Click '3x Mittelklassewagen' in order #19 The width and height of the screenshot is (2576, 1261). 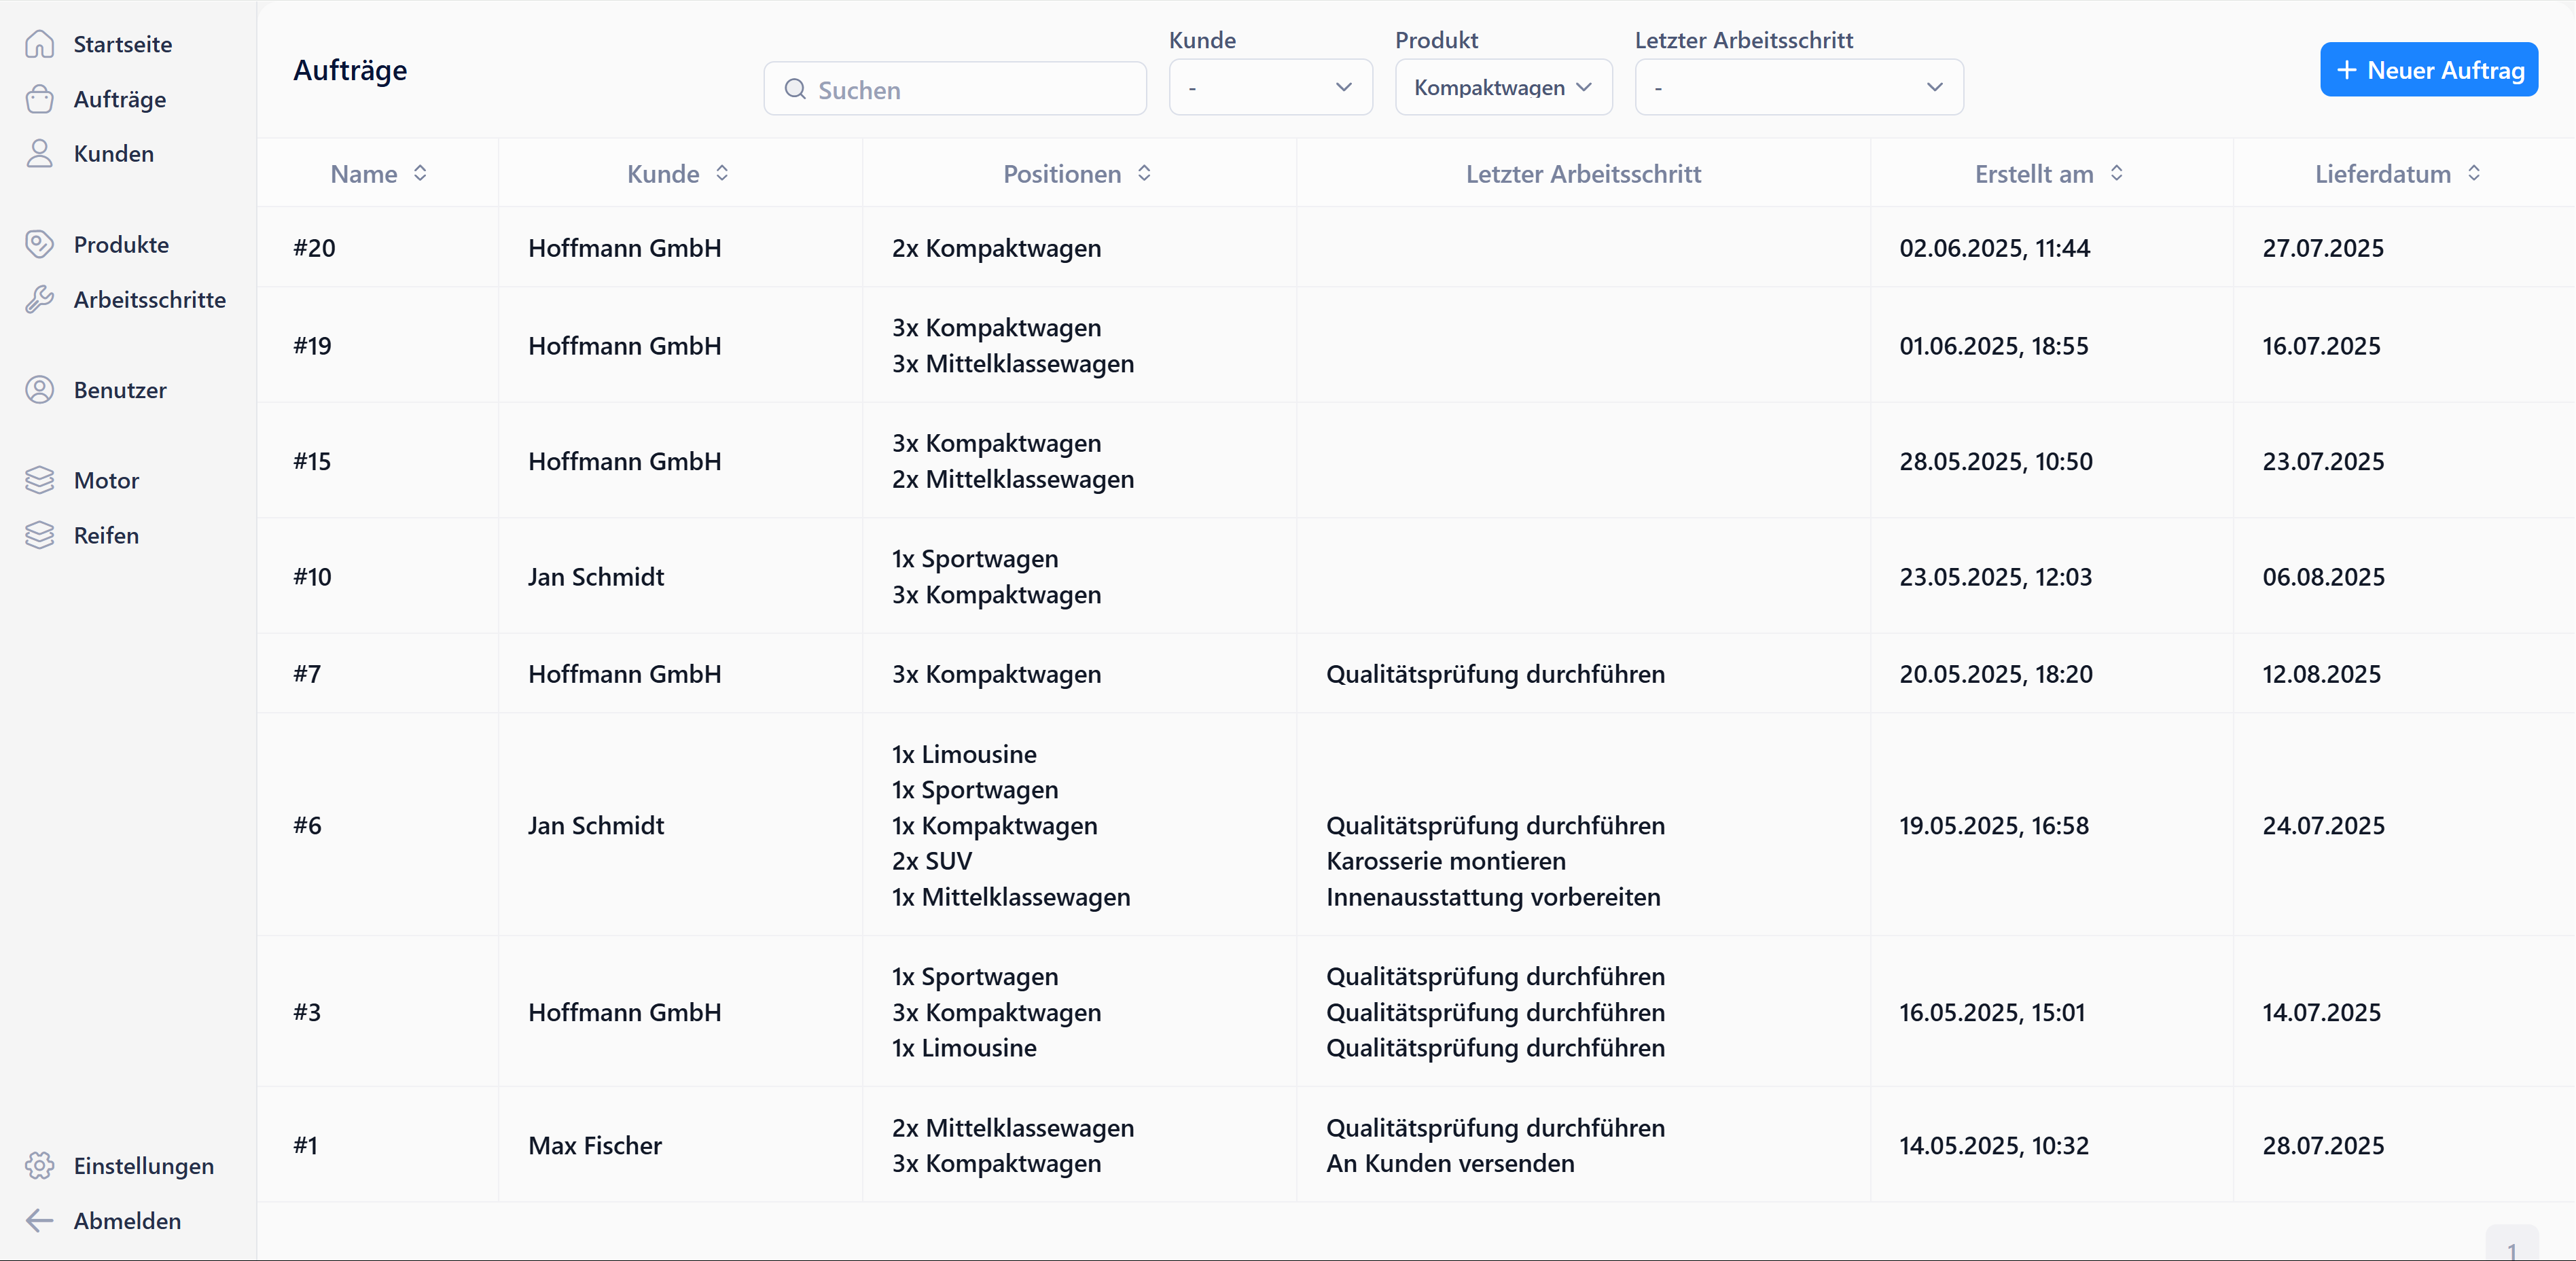pyautogui.click(x=1013, y=363)
